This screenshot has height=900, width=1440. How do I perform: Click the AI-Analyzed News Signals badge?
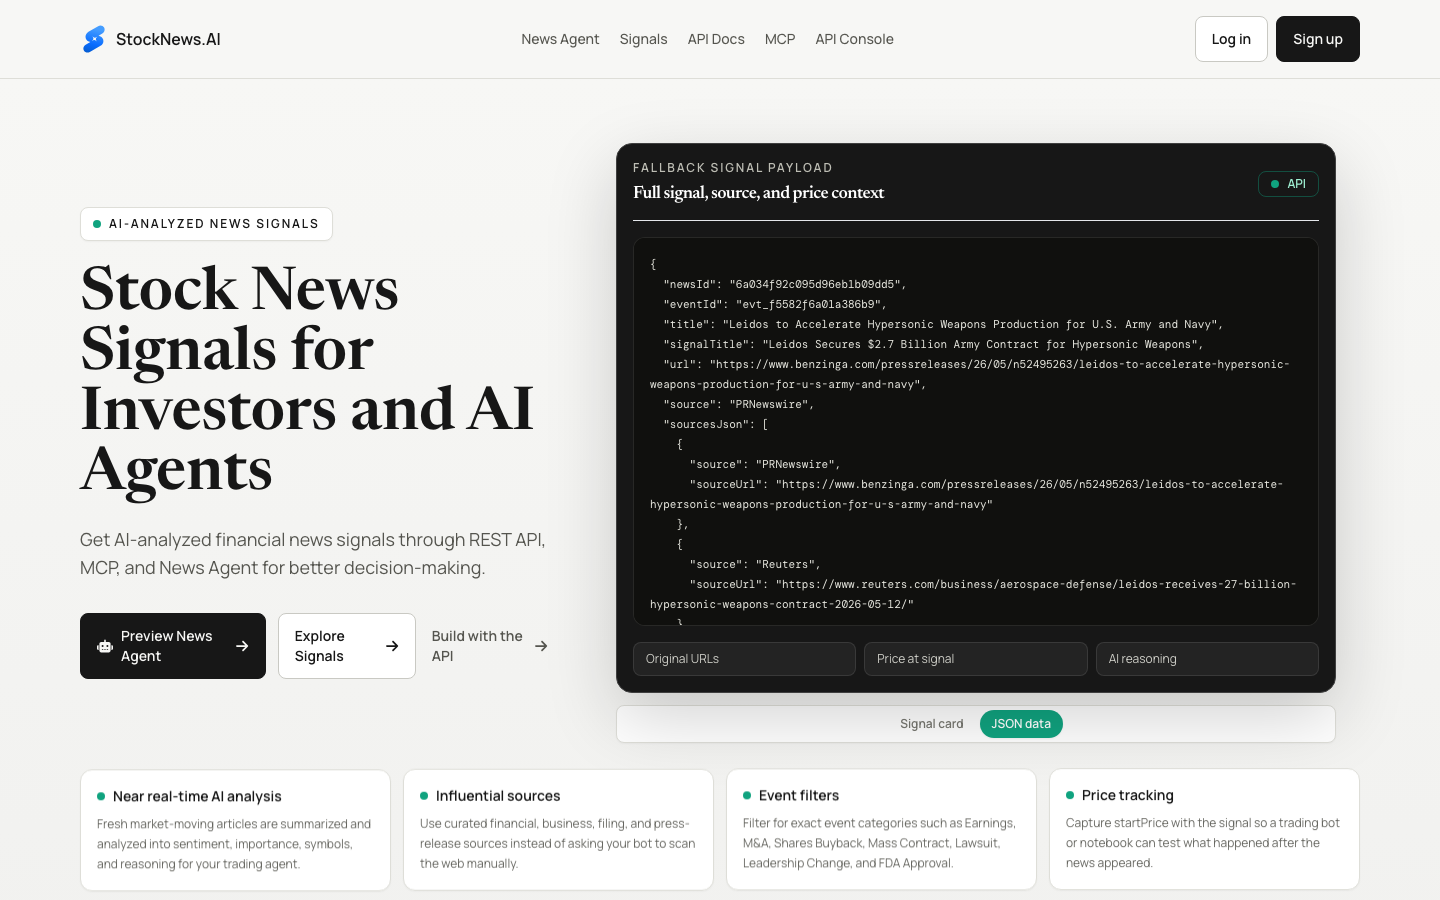click(206, 224)
